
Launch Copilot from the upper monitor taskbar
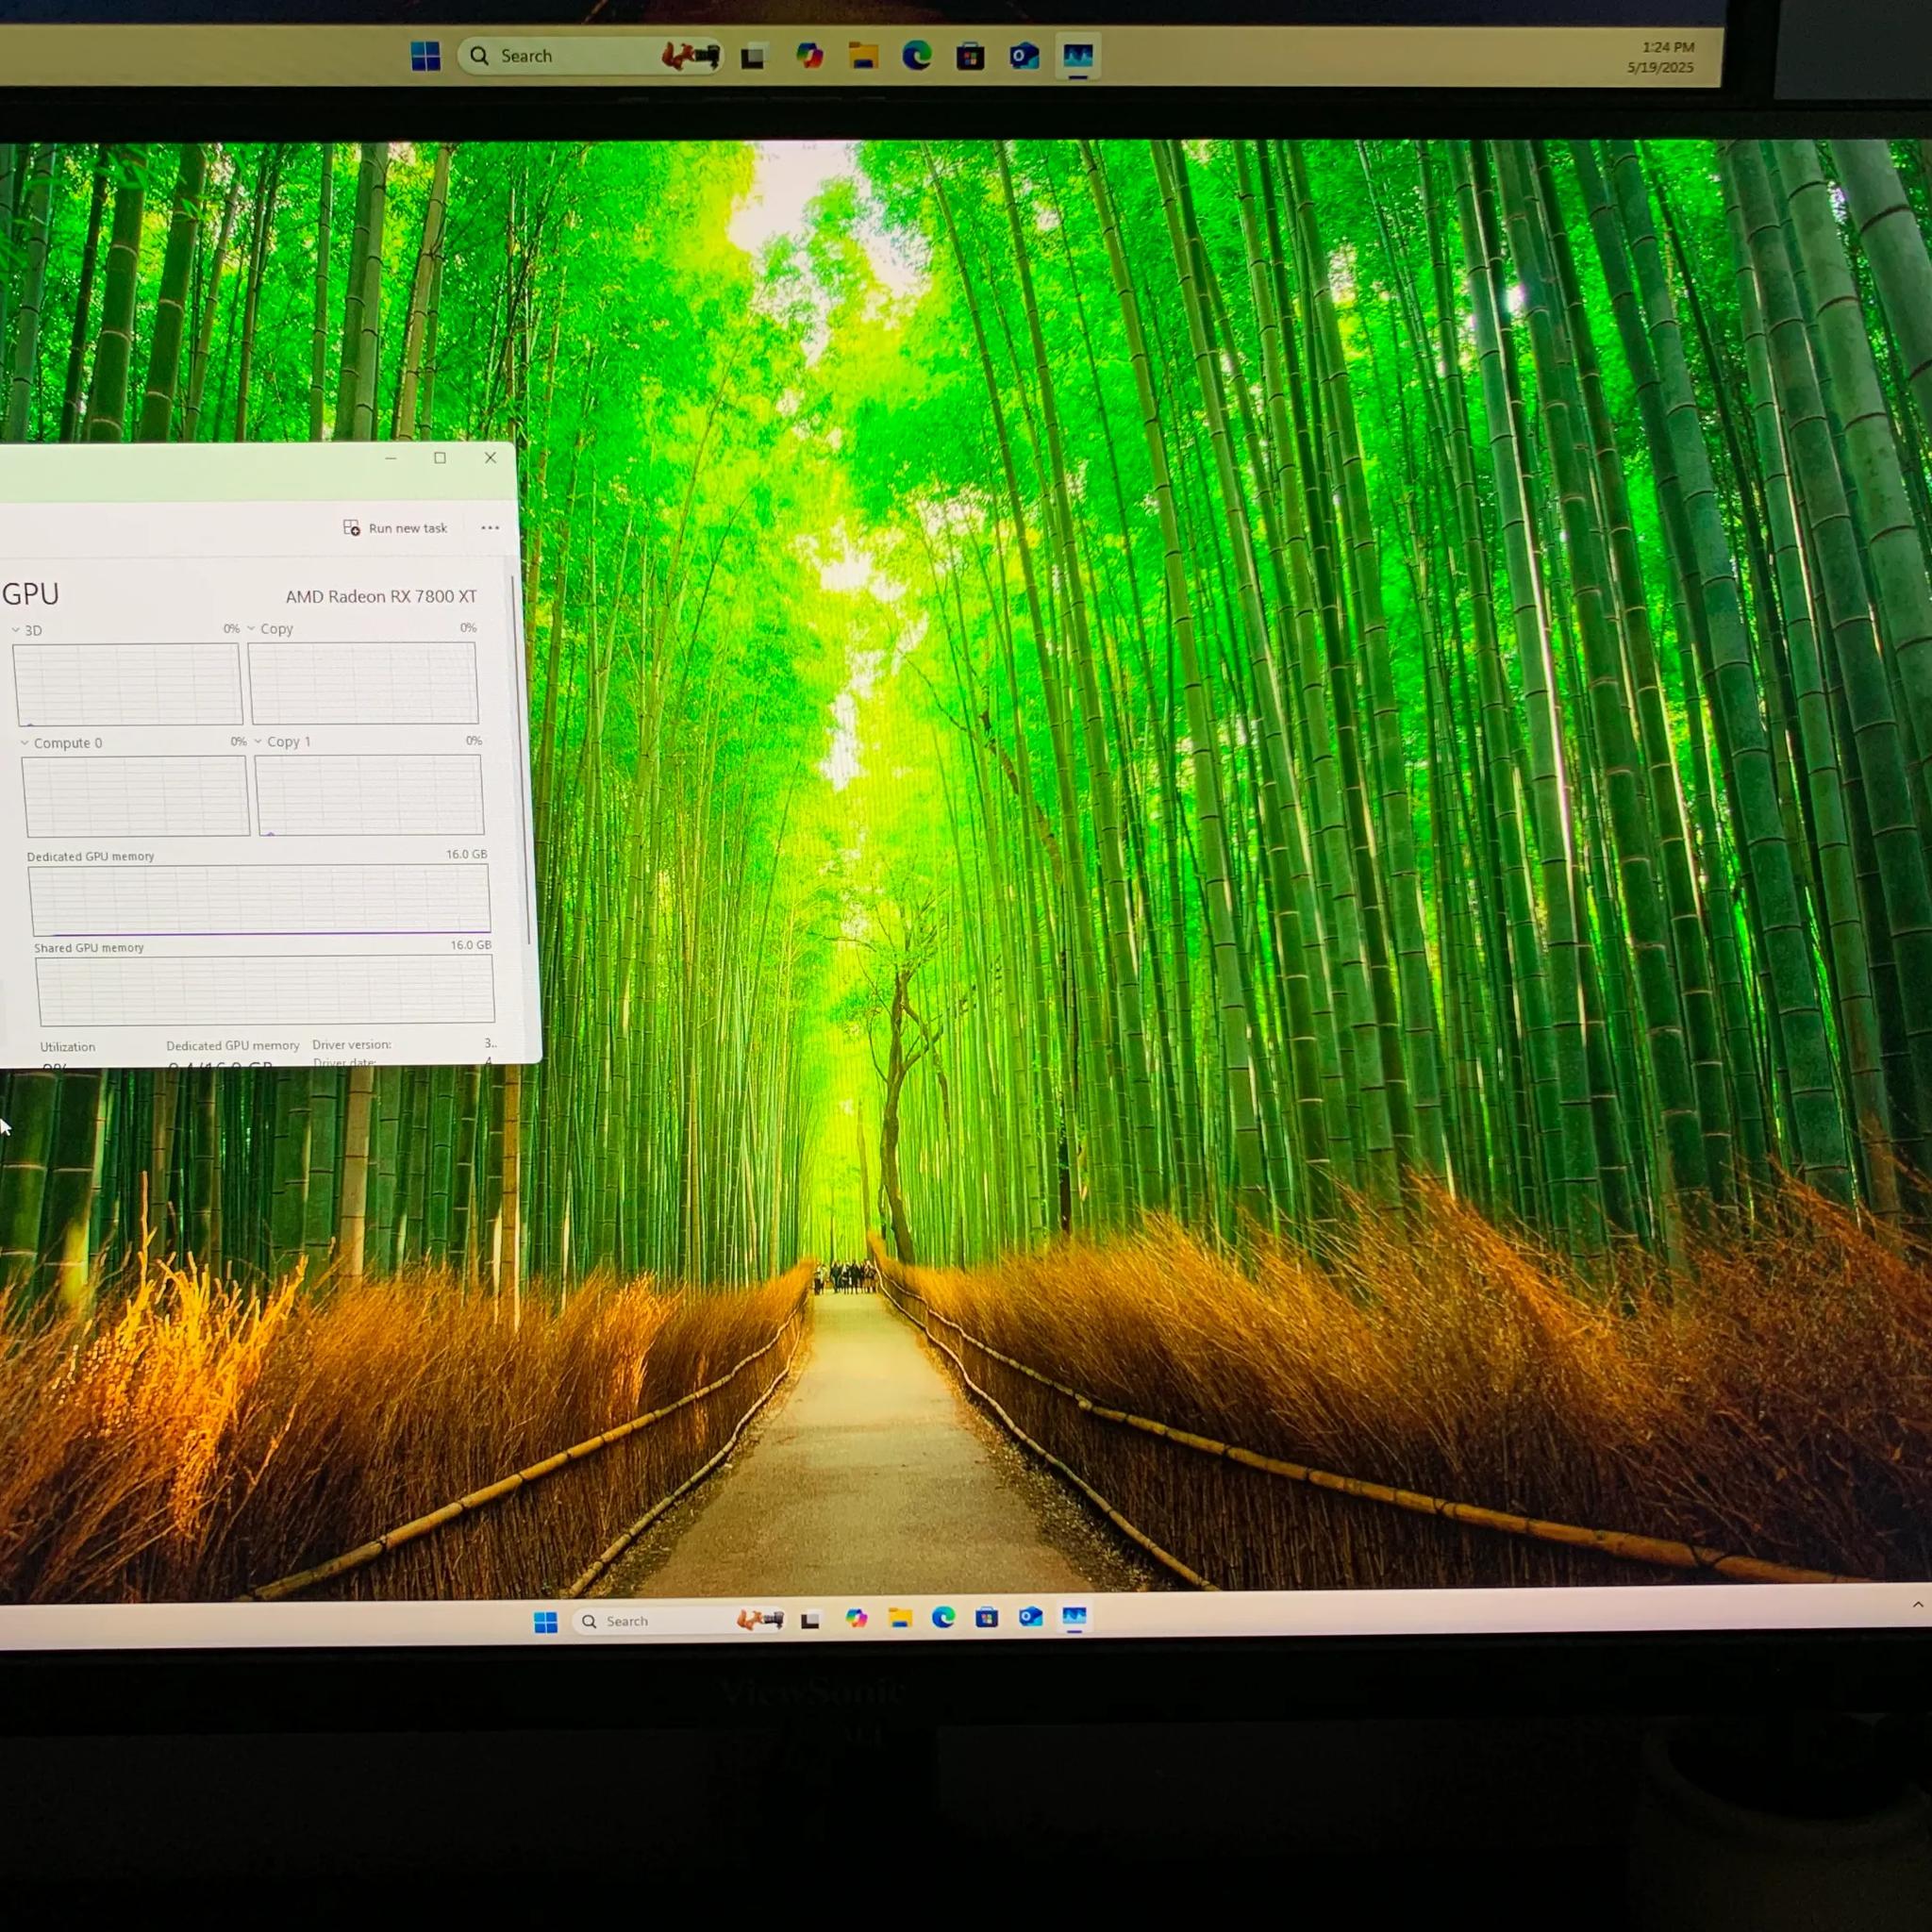coord(809,56)
